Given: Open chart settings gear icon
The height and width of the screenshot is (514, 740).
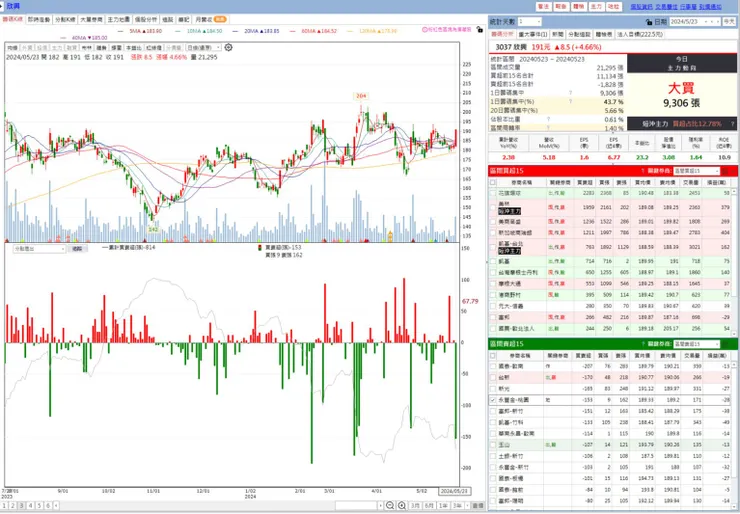Looking at the screenshot, I should coord(228,48).
